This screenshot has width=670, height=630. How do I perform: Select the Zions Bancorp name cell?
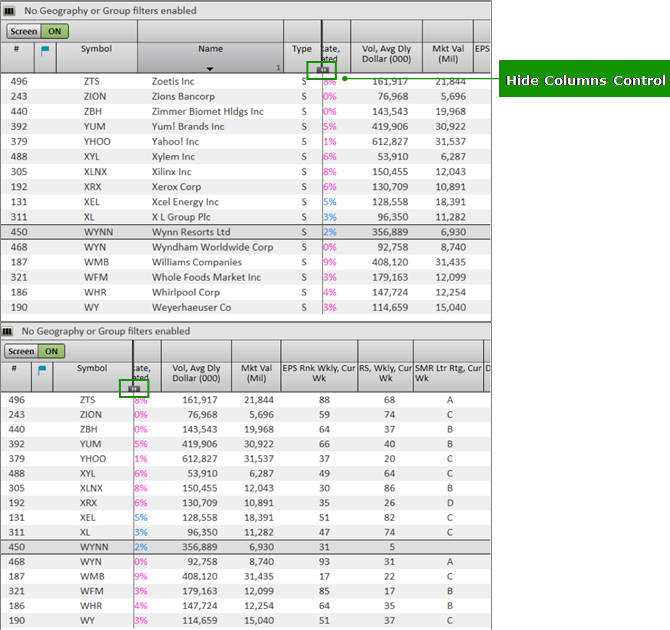[183, 97]
